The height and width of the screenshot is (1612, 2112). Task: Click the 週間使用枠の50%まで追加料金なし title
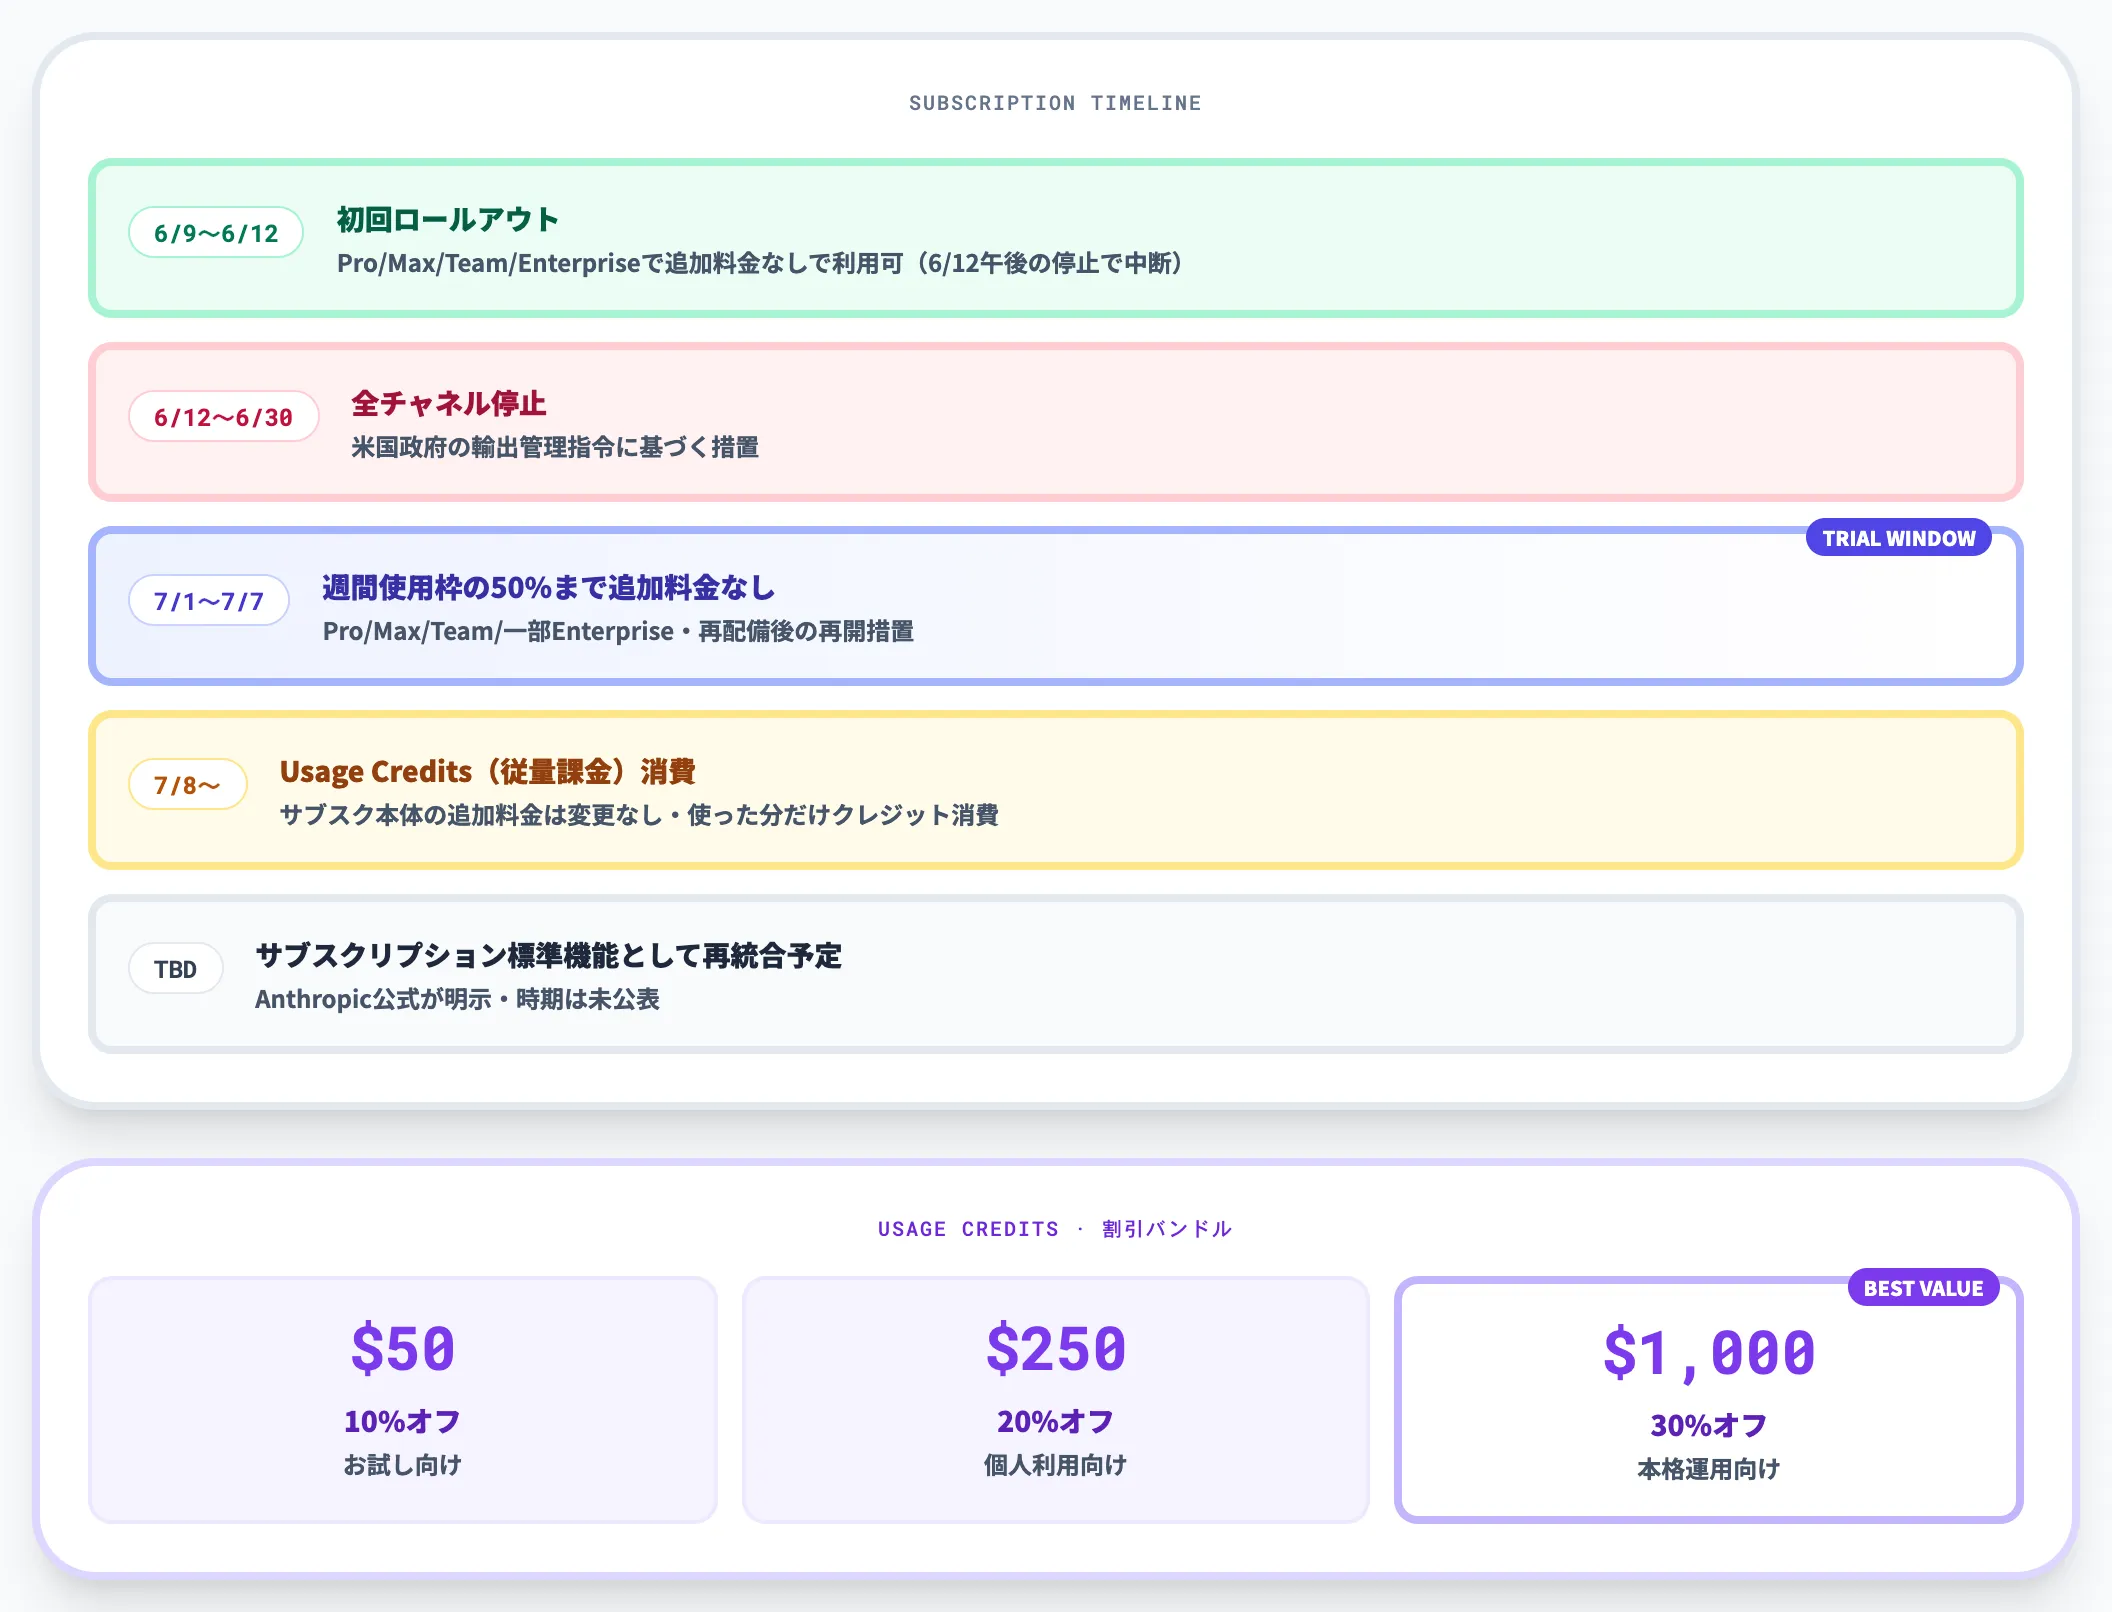click(549, 587)
